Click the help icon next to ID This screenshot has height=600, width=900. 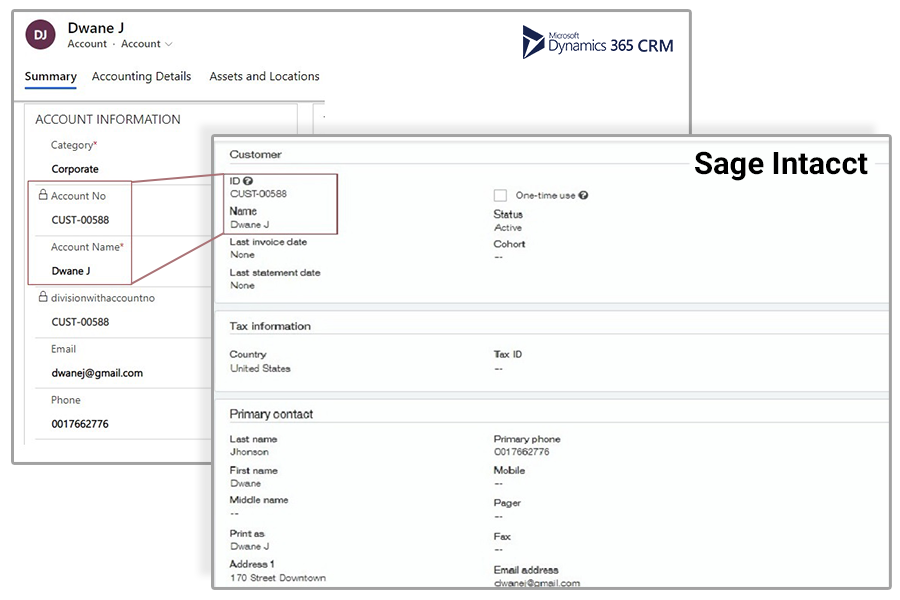click(248, 181)
